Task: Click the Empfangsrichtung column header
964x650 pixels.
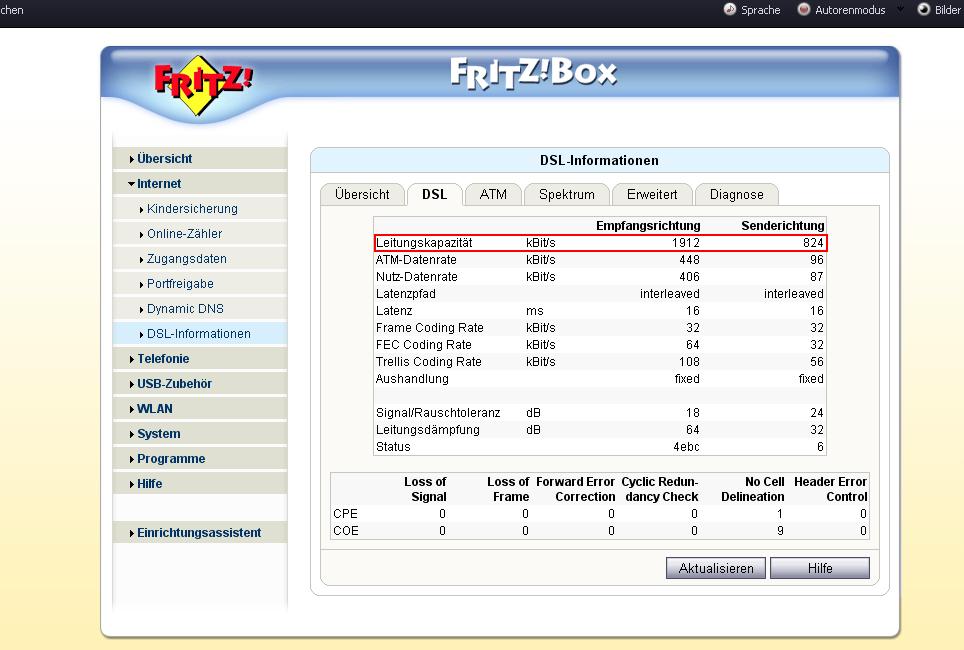Action: (x=648, y=226)
